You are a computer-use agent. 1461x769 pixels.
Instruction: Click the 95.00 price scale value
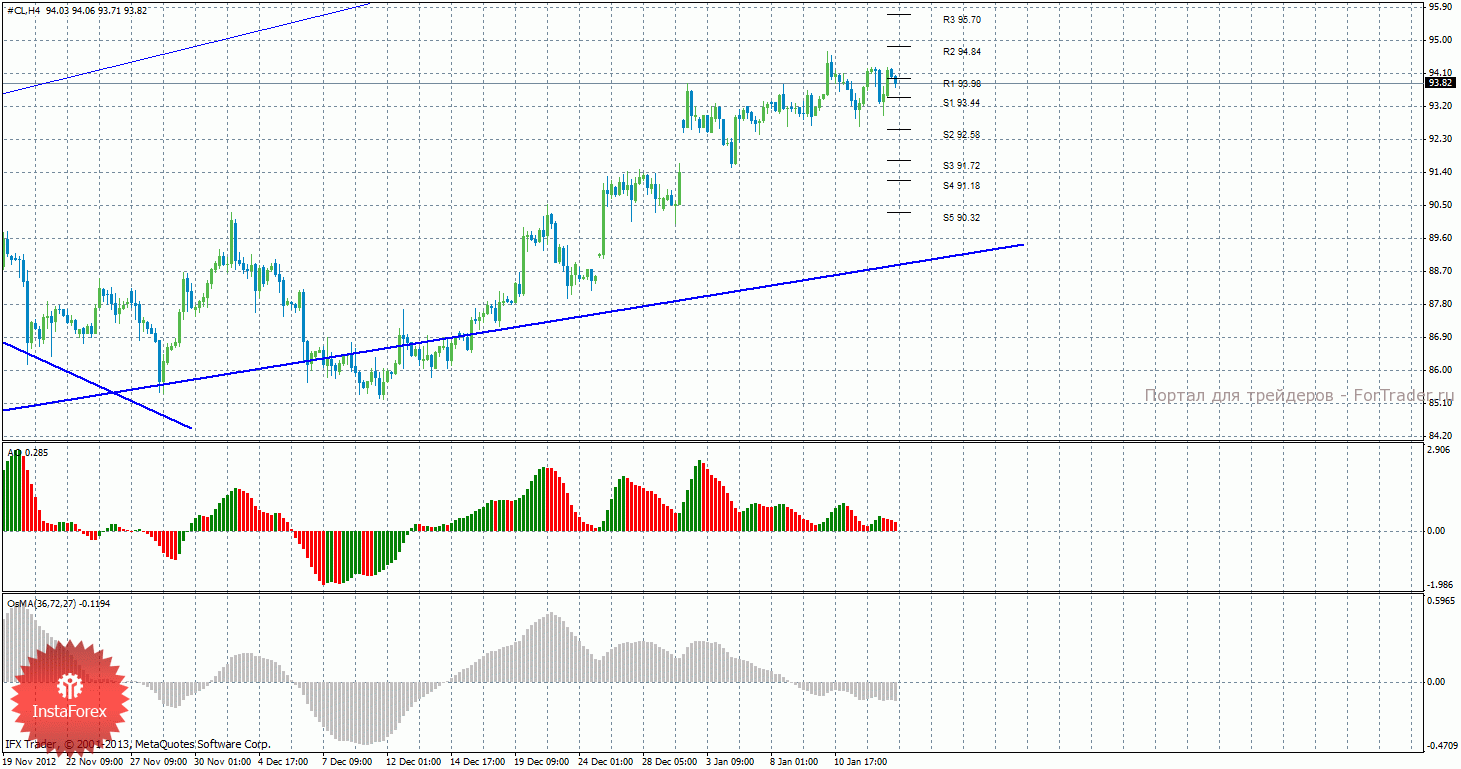1440,40
